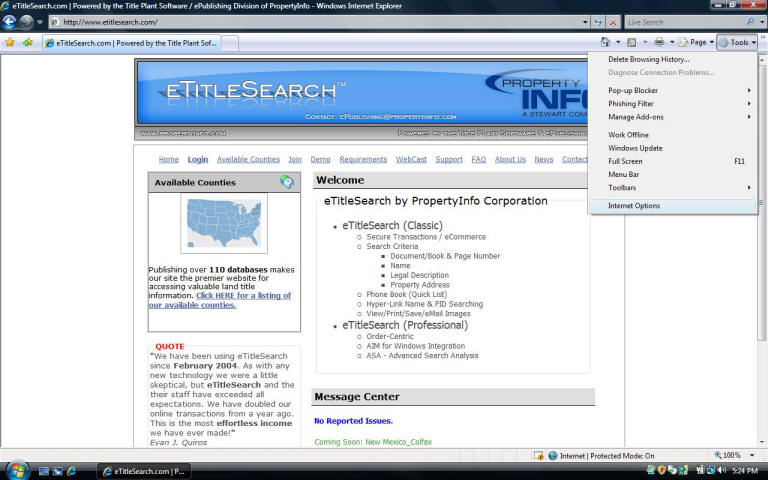
Task: Choose Internet Options in Tools menu
Action: point(672,206)
